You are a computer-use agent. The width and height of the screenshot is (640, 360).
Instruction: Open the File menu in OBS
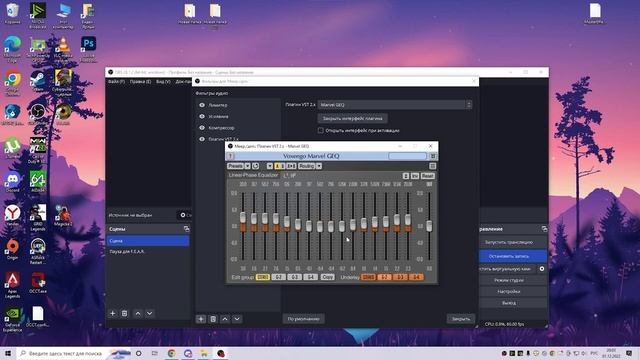point(116,82)
